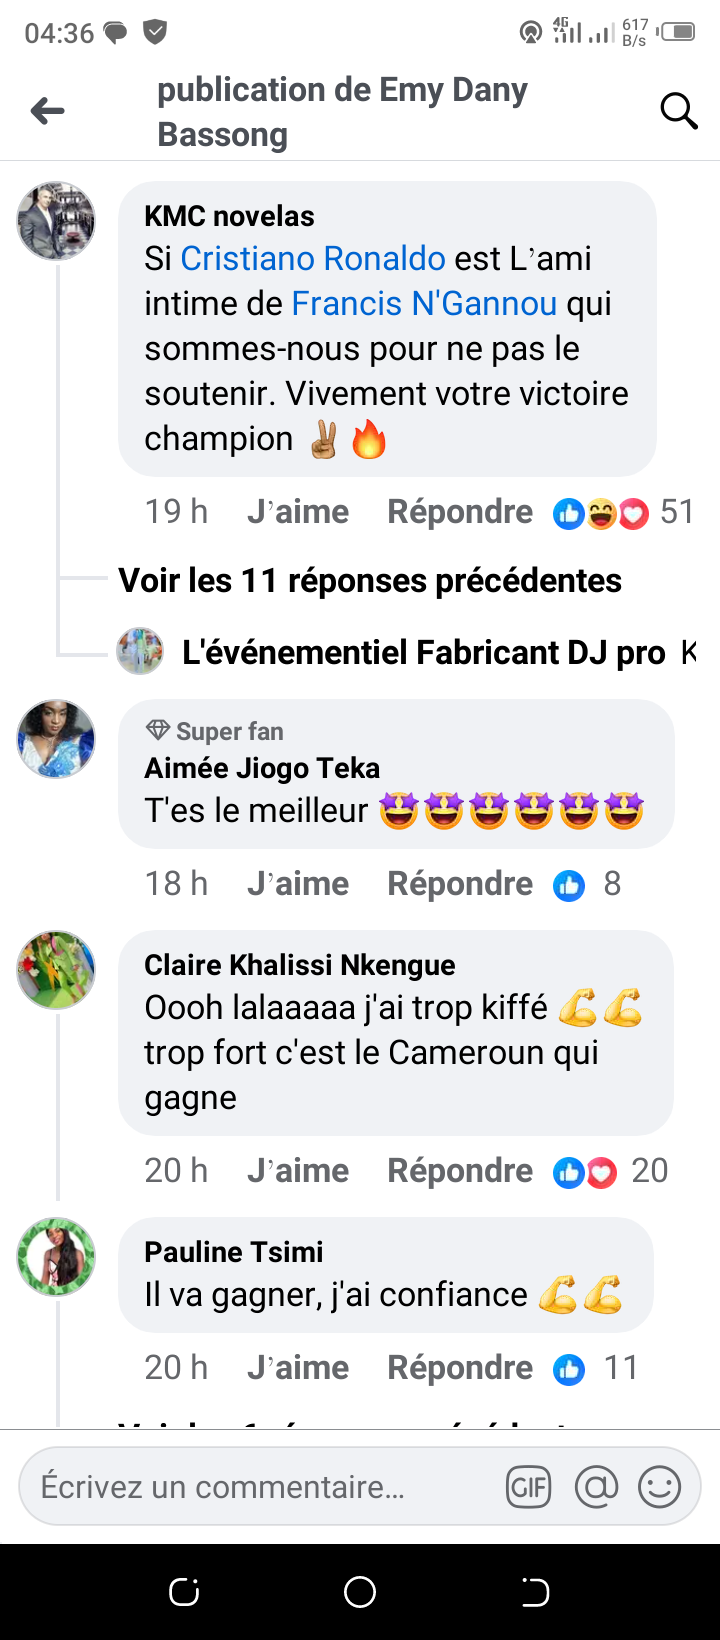This screenshot has width=720, height=1640.
Task: Like Pauline Tsimi's comment
Action: pyautogui.click(x=298, y=1368)
